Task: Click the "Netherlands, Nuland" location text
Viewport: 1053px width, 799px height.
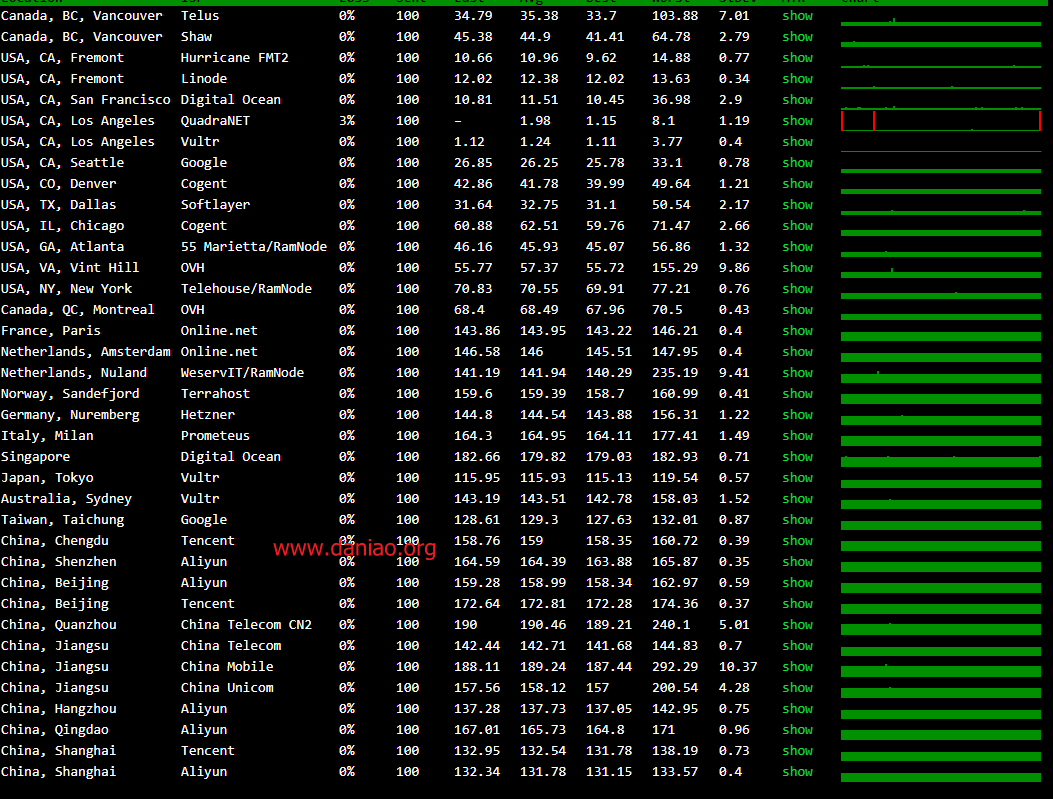Action: coord(74,372)
